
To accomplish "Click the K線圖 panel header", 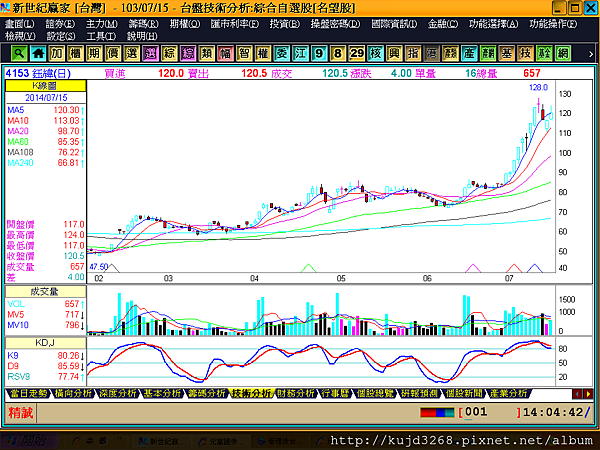I will click(46, 86).
